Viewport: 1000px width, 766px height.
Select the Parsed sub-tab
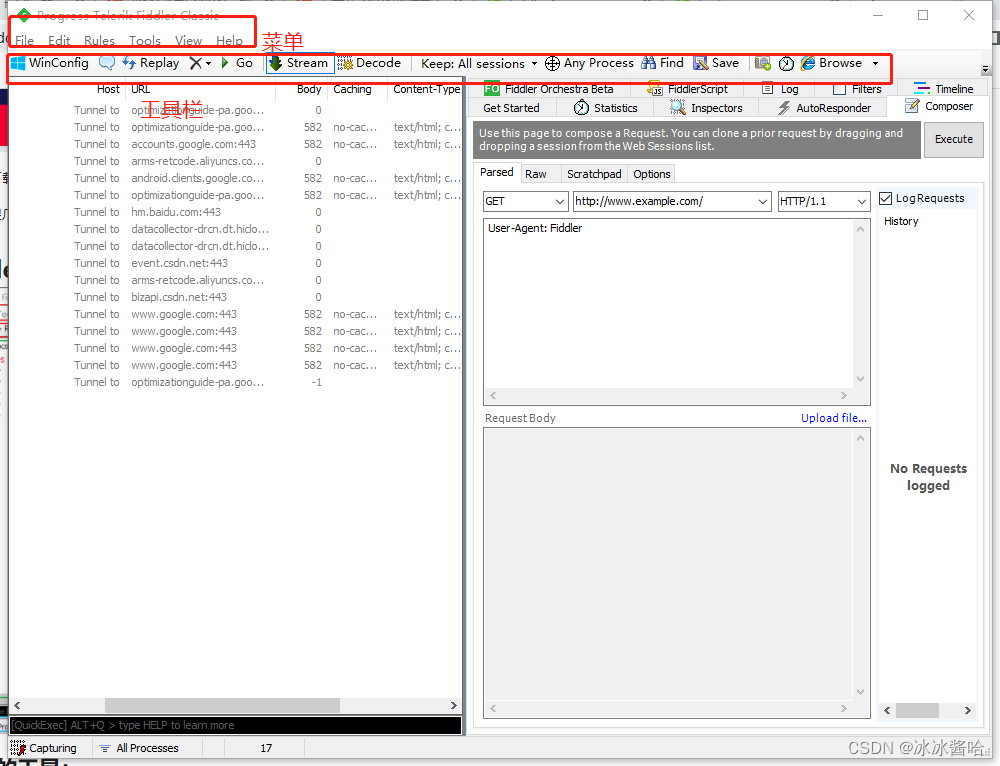[x=497, y=172]
